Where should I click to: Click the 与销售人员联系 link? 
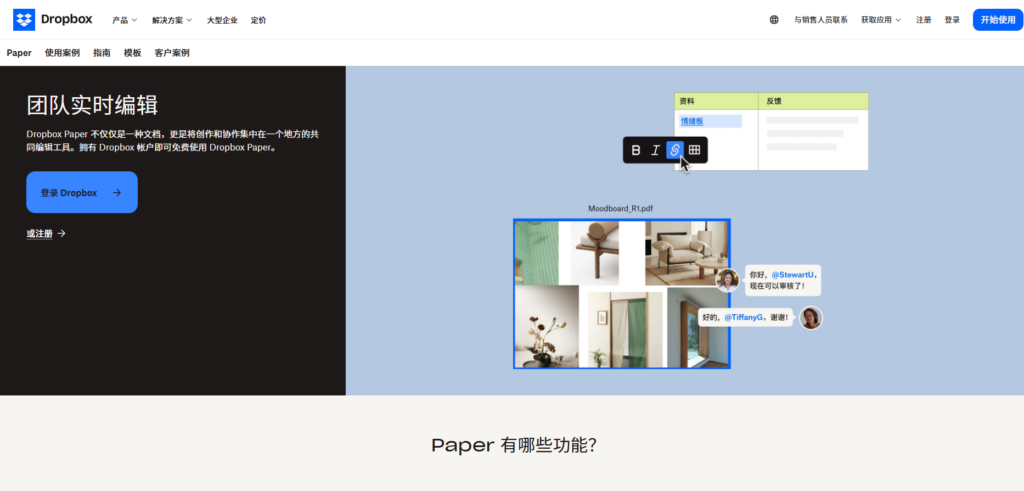tap(820, 20)
